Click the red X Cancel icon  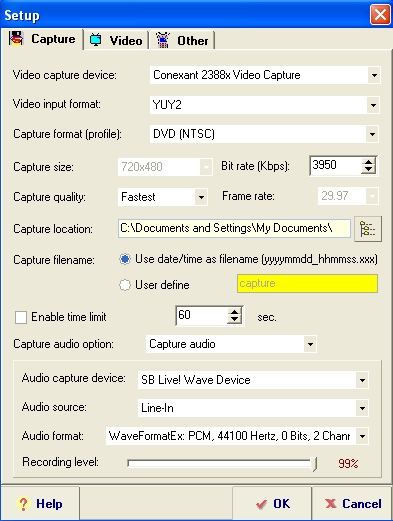(x=331, y=503)
